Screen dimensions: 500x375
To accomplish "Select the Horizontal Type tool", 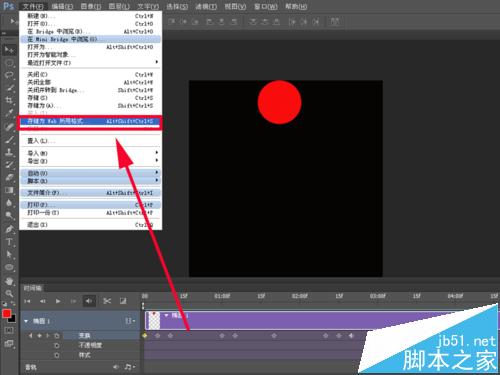I will click(x=9, y=242).
